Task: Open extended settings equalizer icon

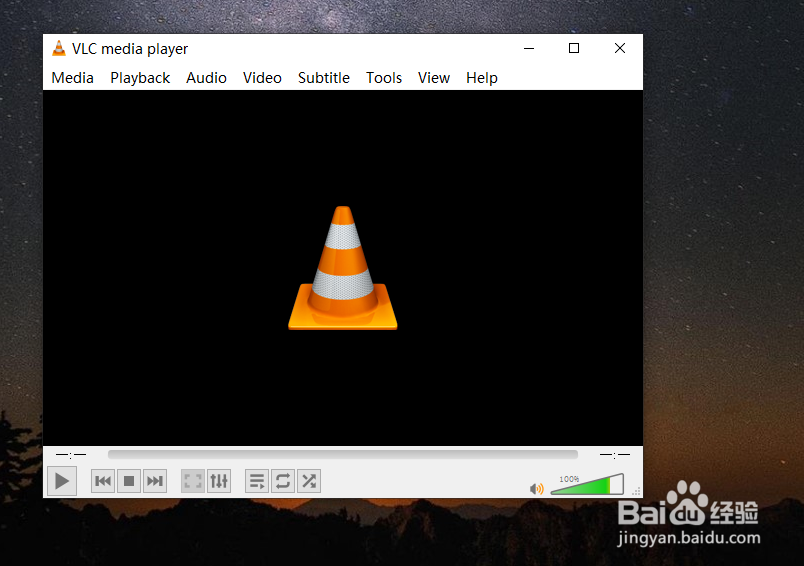Action: coord(219,481)
